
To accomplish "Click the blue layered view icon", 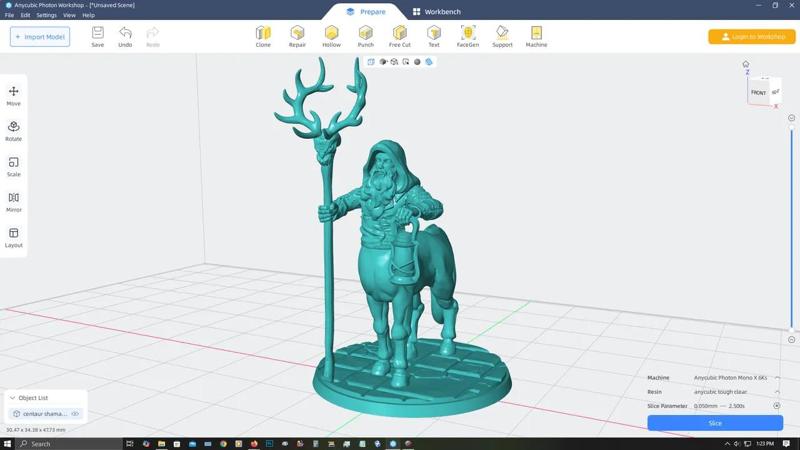I will (429, 62).
